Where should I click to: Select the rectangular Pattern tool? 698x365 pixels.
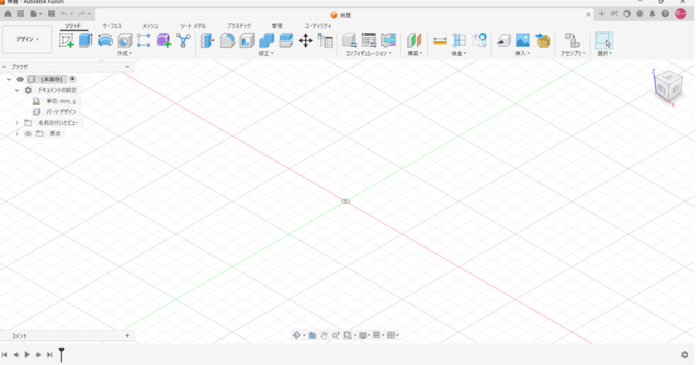(x=143, y=41)
